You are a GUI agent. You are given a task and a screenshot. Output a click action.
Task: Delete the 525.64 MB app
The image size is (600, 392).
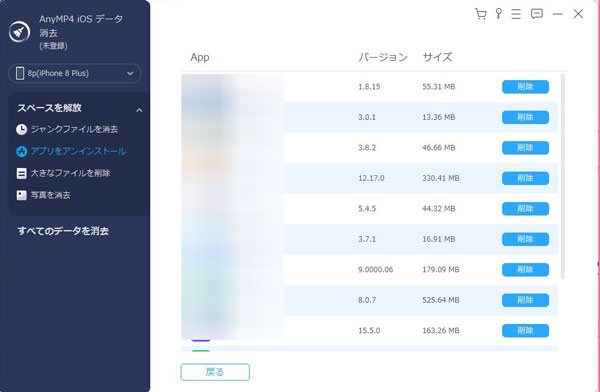pos(525,300)
